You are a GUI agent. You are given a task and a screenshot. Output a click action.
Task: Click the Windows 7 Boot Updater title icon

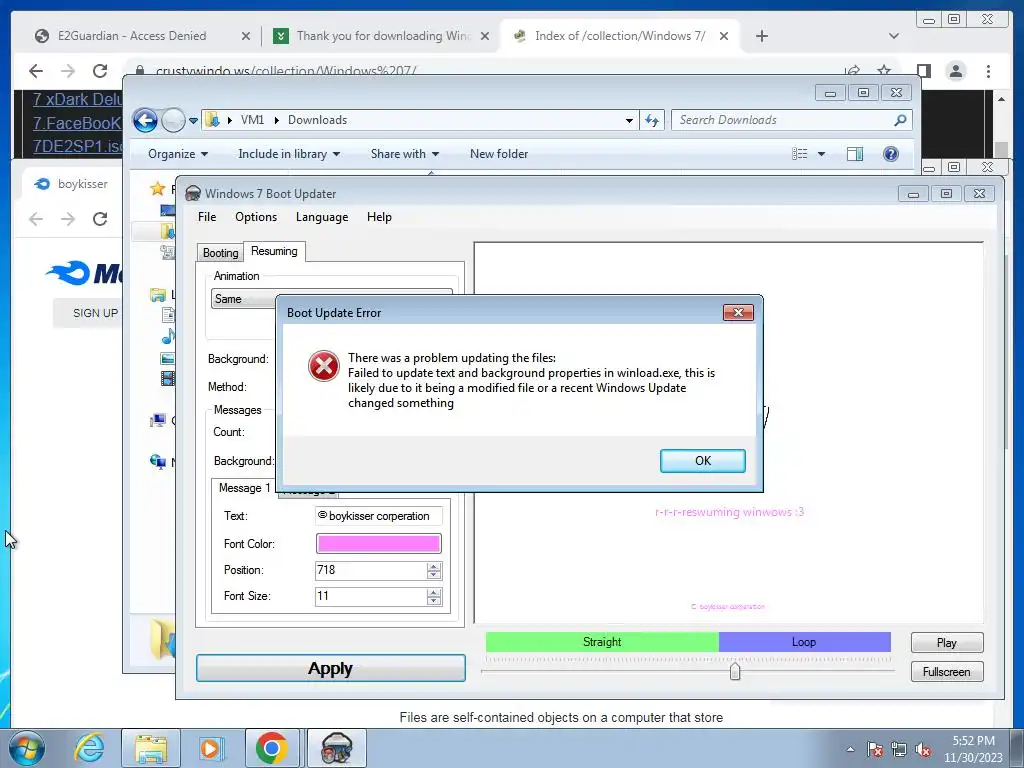(x=193, y=193)
